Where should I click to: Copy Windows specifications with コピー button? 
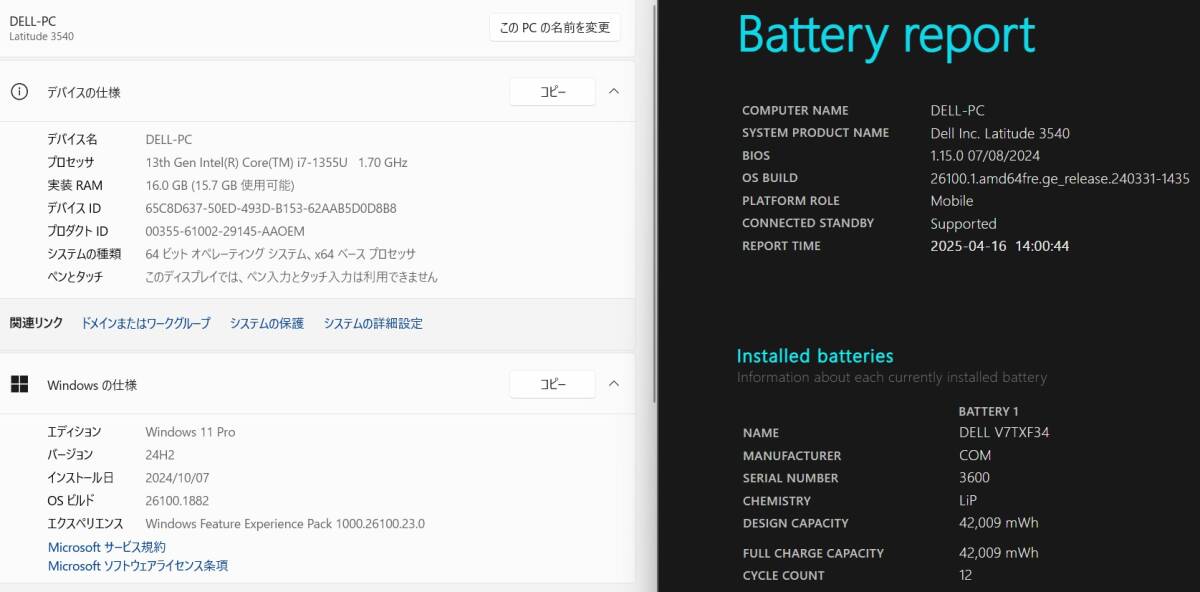[552, 384]
